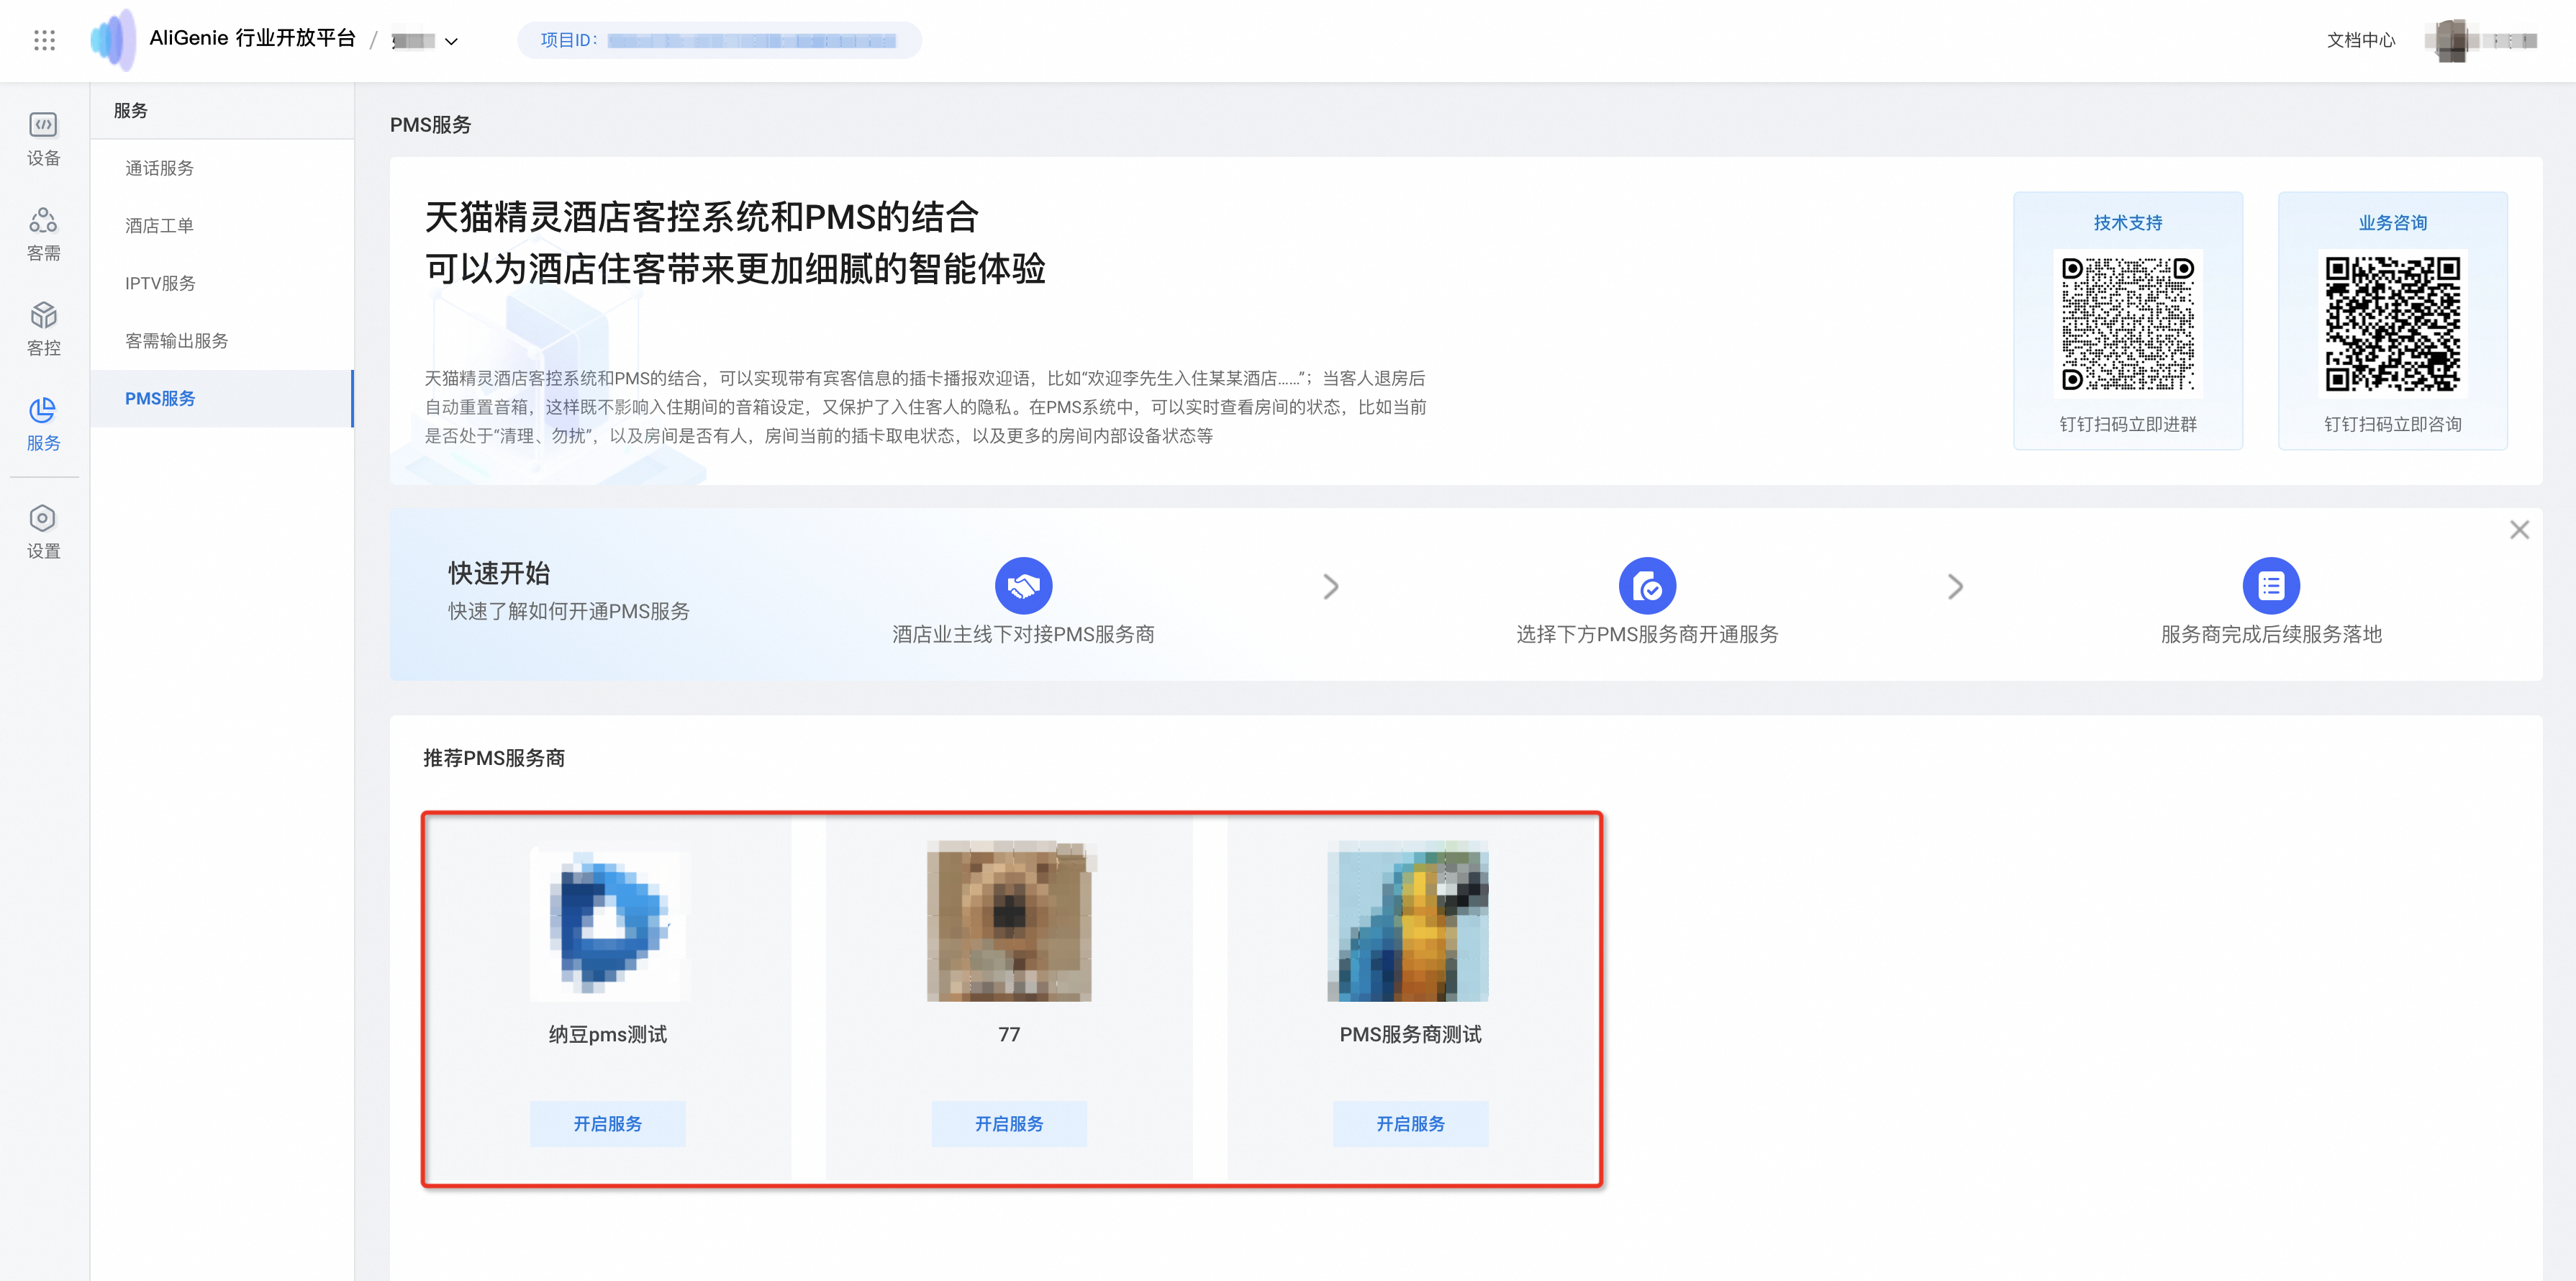
Task: Open 设备 in the left rail
Action: click(43, 139)
